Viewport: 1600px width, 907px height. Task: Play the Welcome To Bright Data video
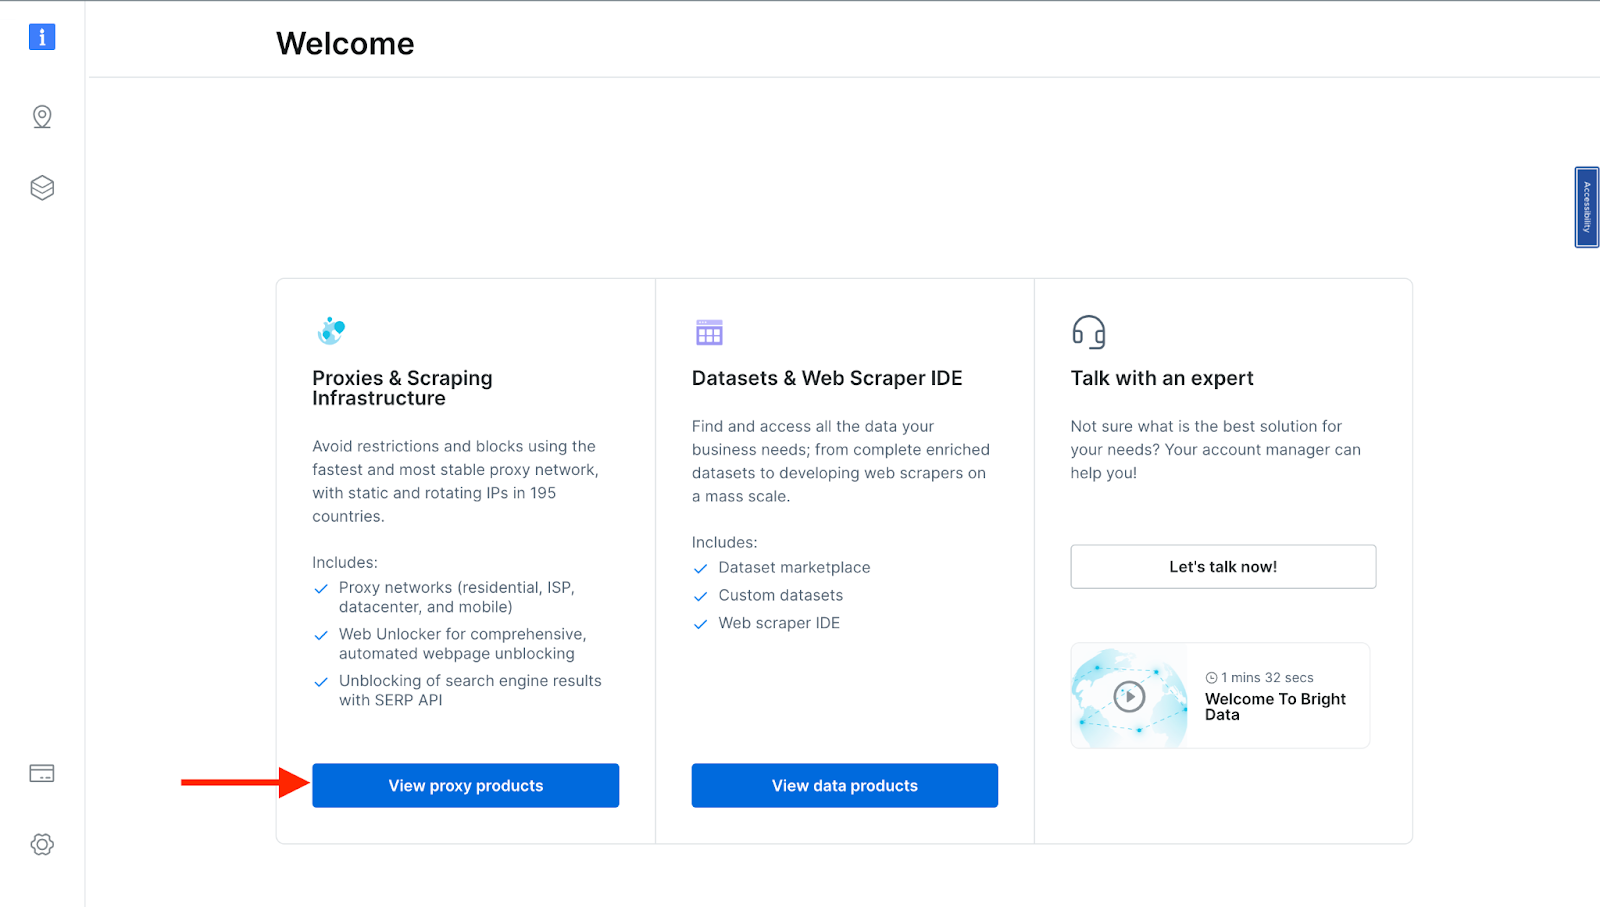click(1129, 696)
